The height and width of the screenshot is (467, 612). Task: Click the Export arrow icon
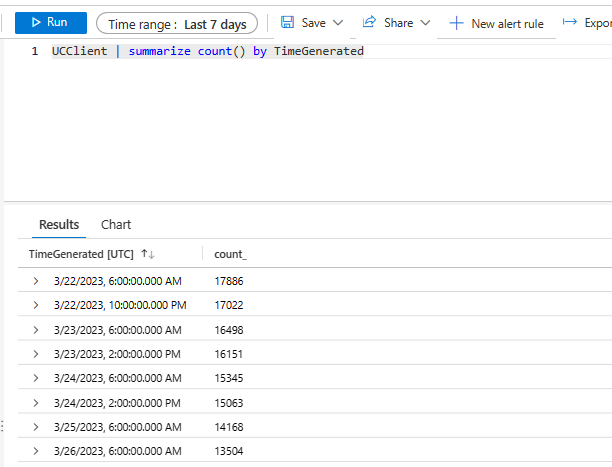[x=570, y=22]
